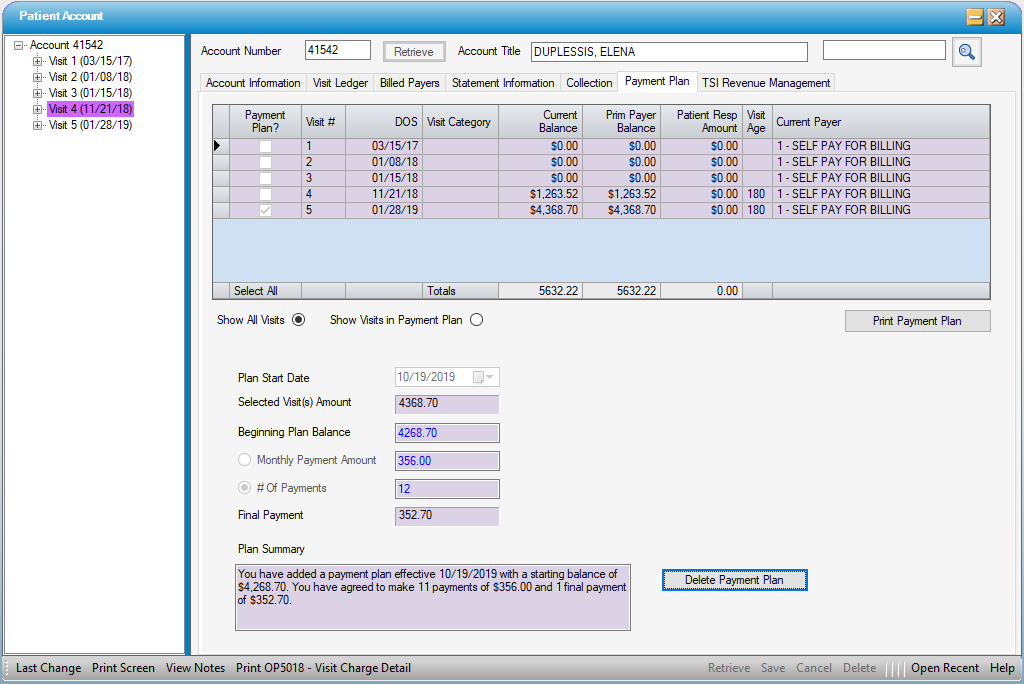Tick the Payment Plan checkbox for visit 4
The width and height of the screenshot is (1024, 684).
265,194
